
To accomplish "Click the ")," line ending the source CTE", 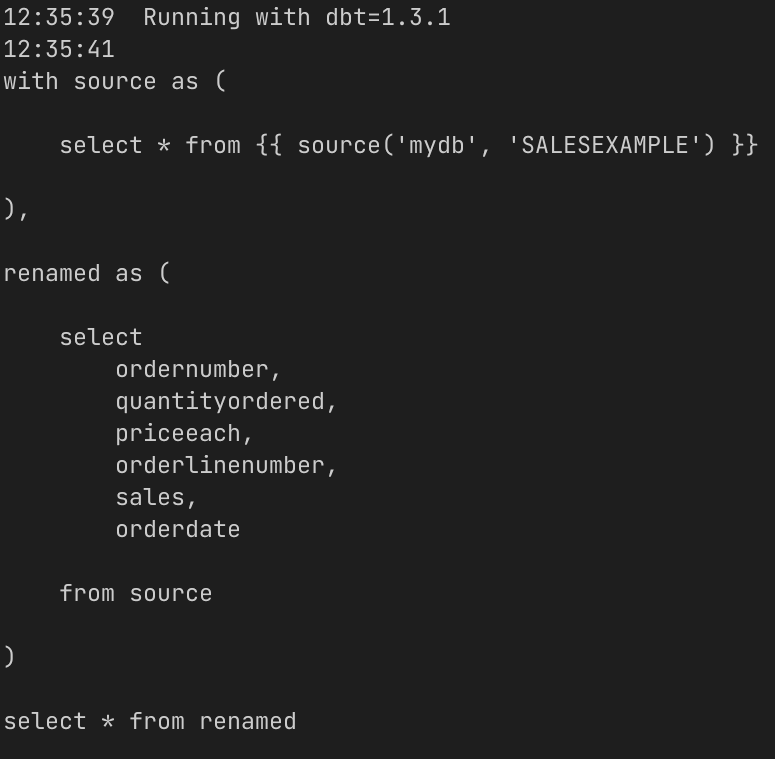I will point(17,210).
